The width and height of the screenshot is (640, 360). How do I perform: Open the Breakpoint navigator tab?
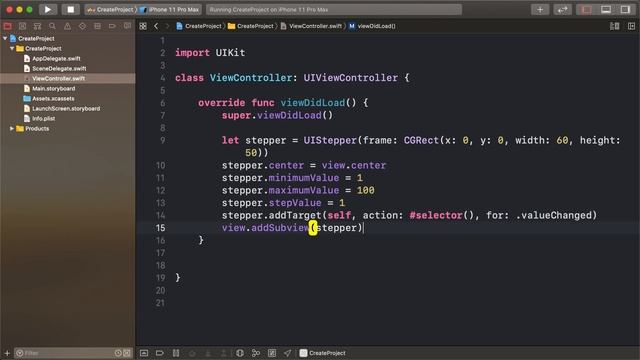point(112,26)
